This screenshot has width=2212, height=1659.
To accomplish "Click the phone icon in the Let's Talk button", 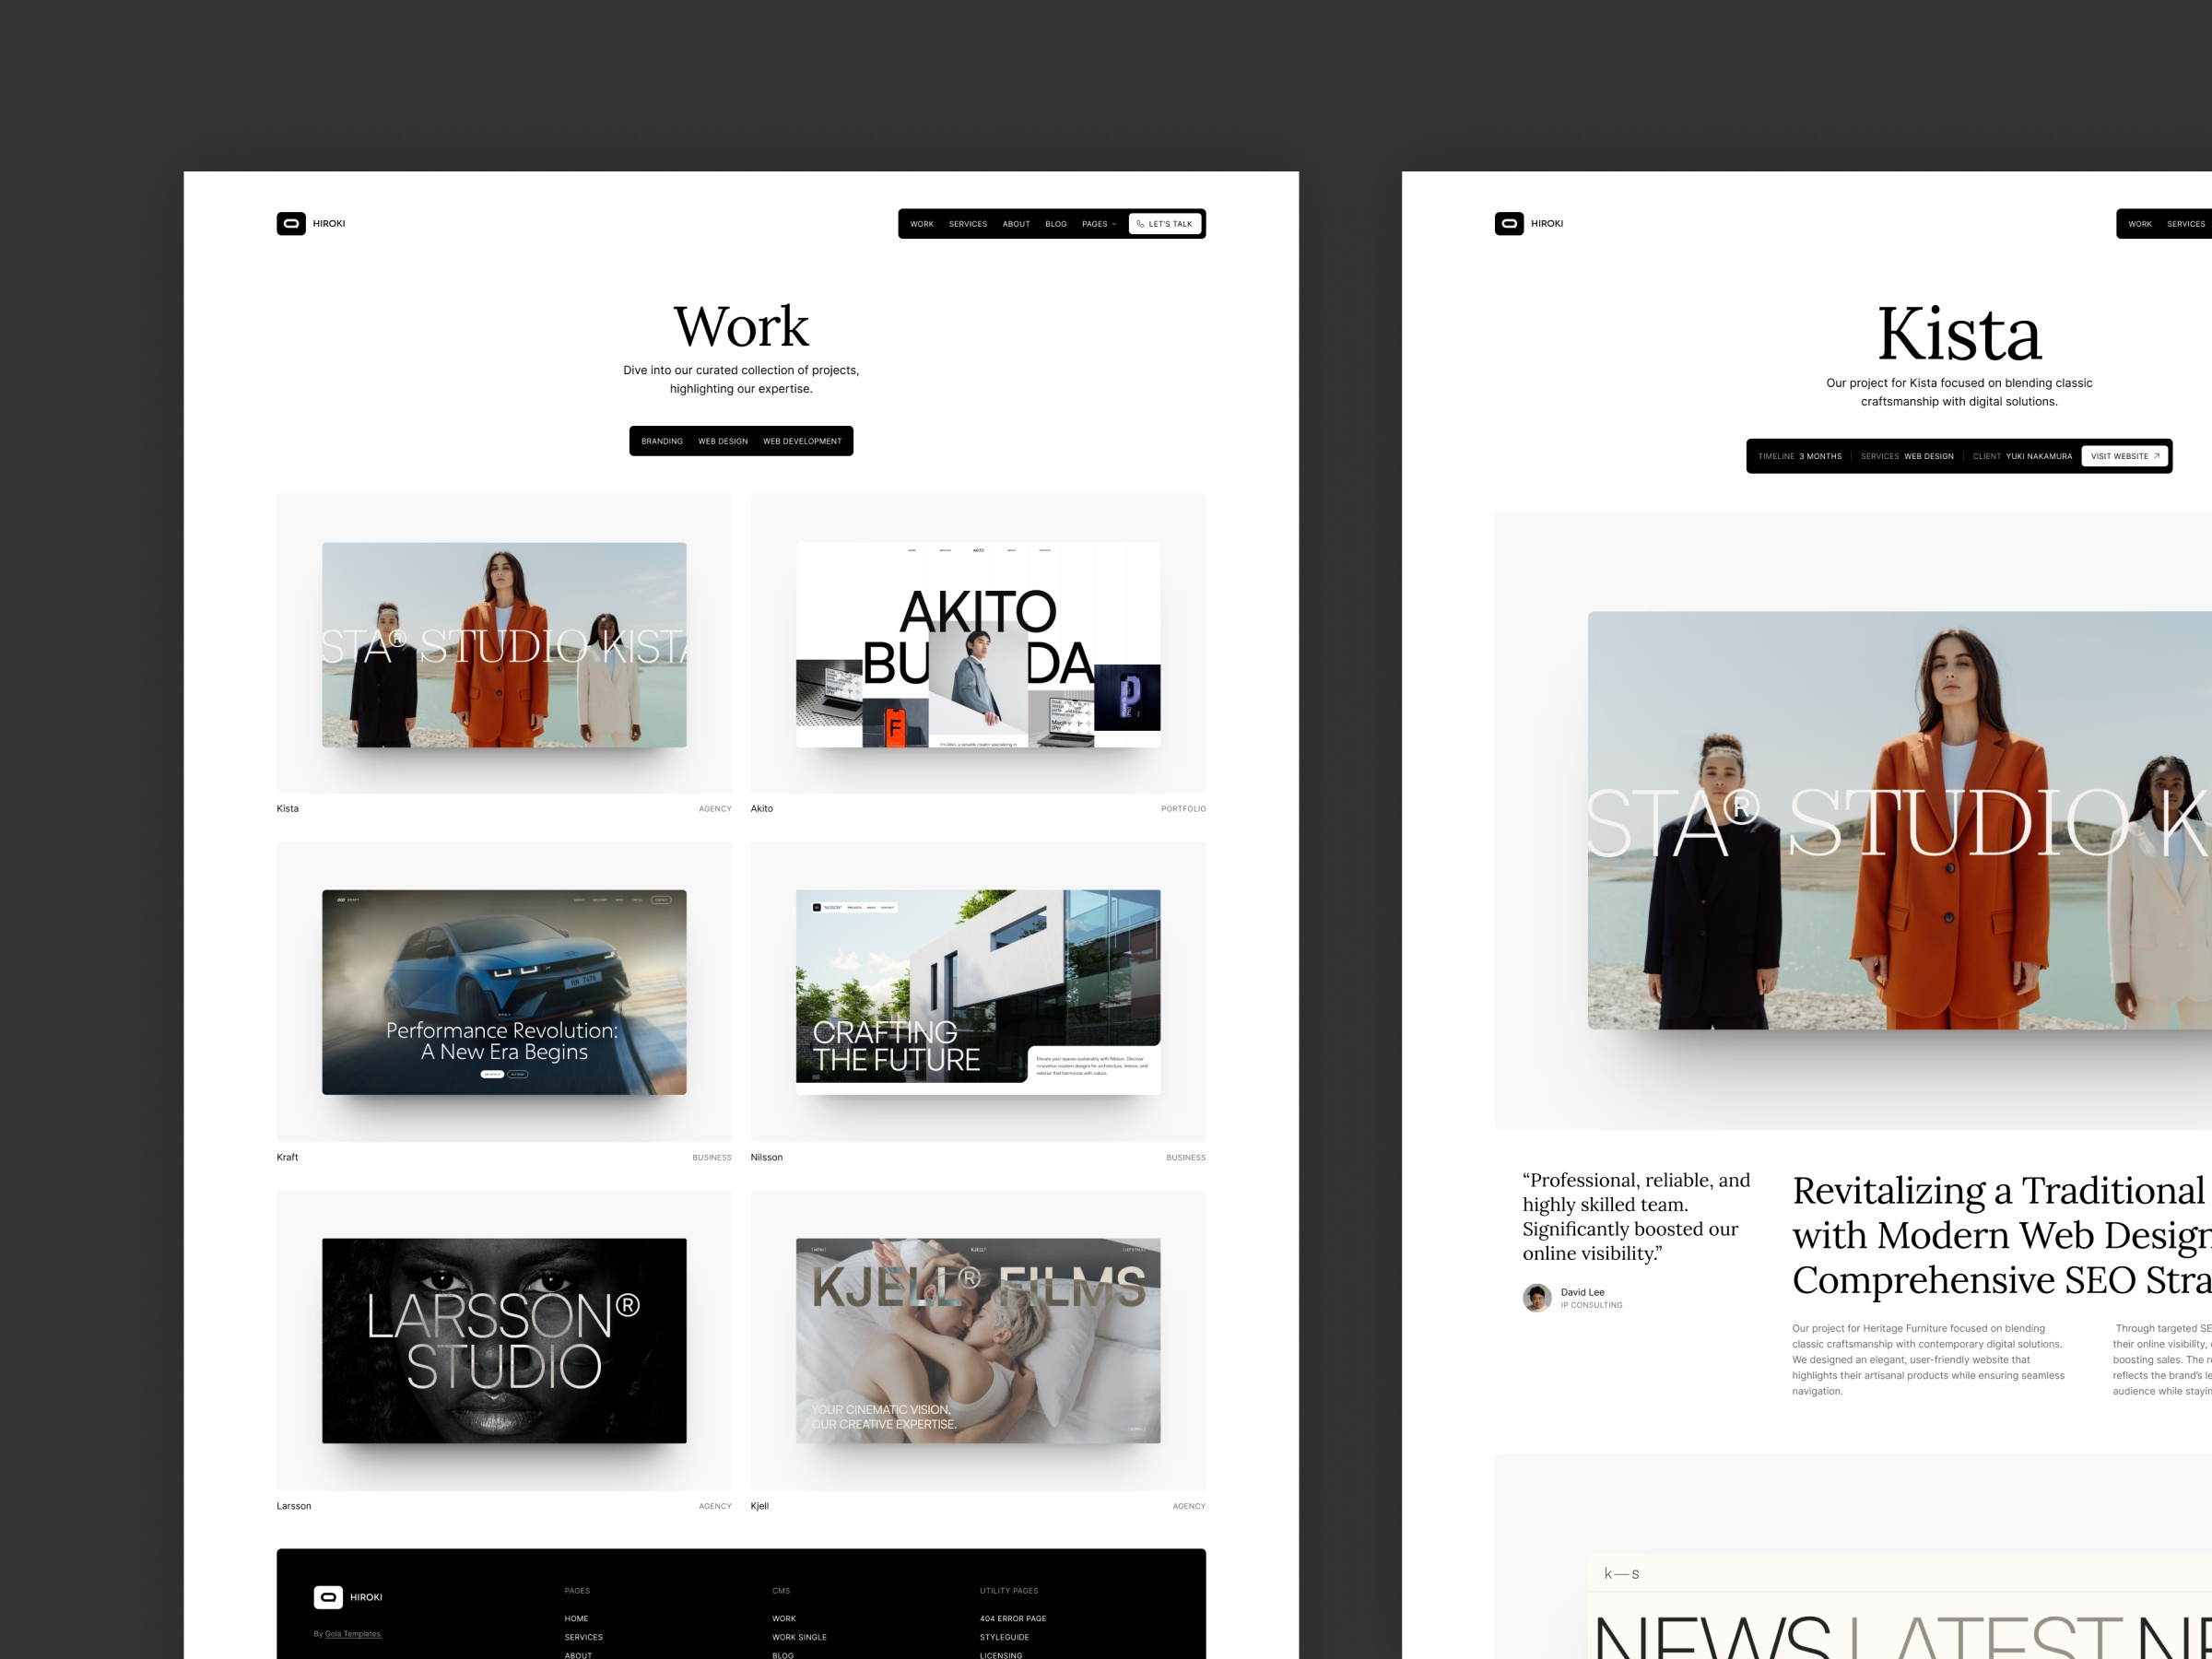I will tap(1140, 224).
